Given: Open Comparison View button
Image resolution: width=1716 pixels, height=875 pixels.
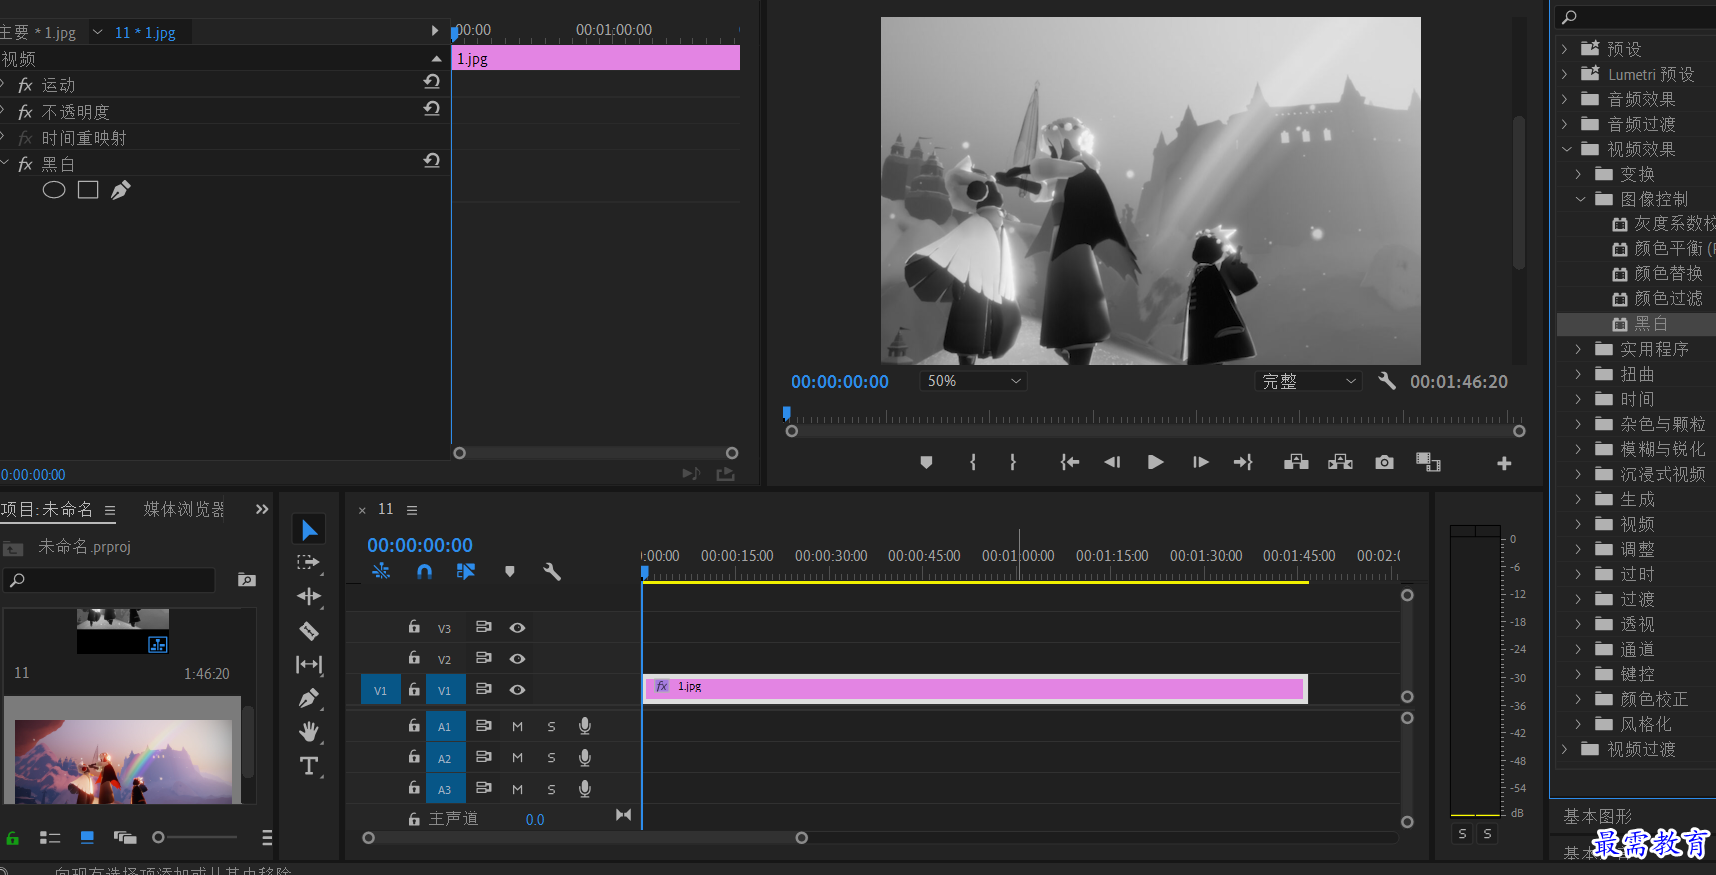Looking at the screenshot, I should coord(1428,462).
